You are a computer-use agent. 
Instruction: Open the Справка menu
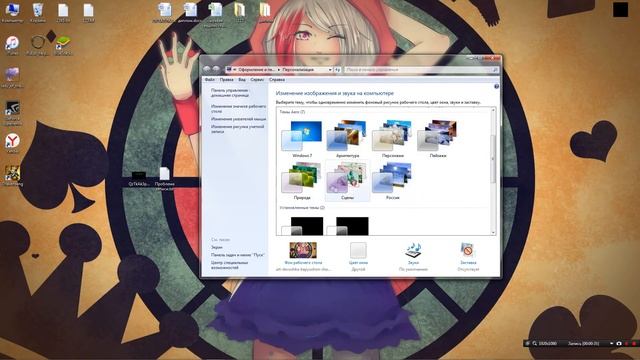point(277,80)
